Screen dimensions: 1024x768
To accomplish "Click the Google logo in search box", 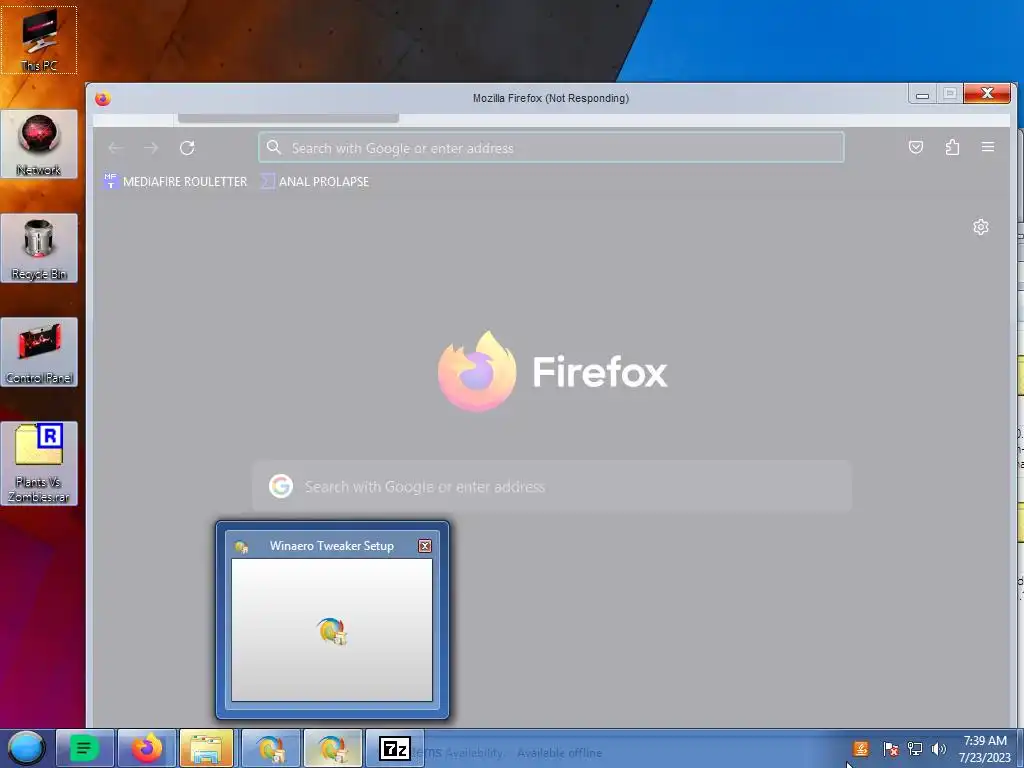I will (x=281, y=487).
